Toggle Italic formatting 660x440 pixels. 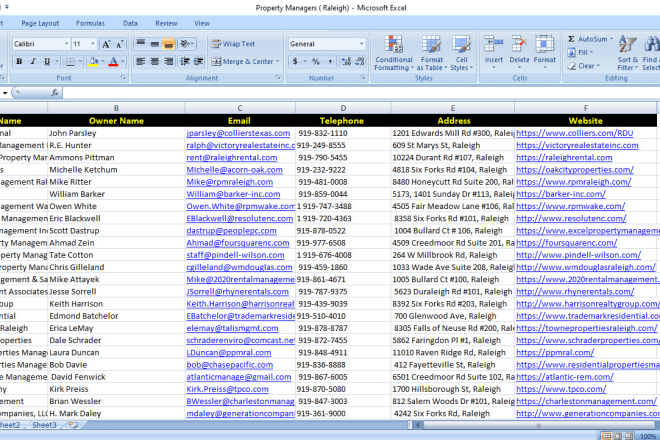33,62
